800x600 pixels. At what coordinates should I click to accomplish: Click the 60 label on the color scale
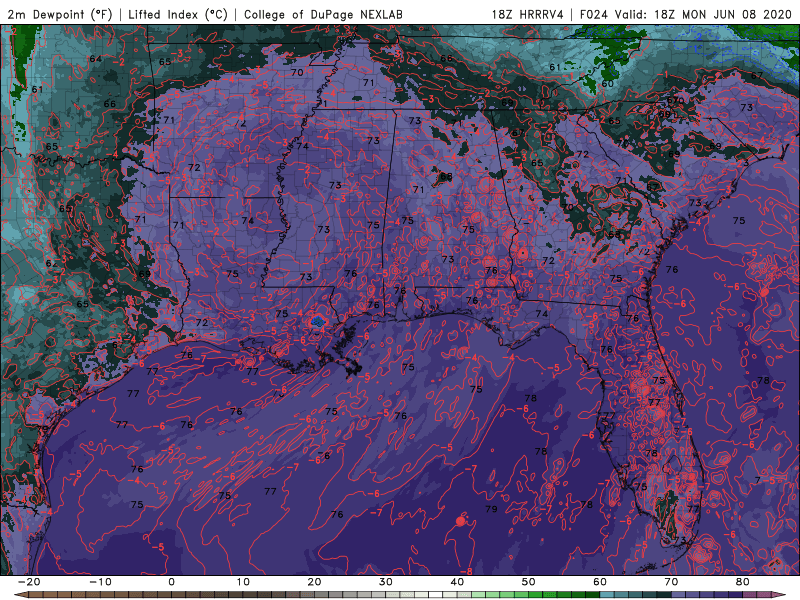click(599, 582)
